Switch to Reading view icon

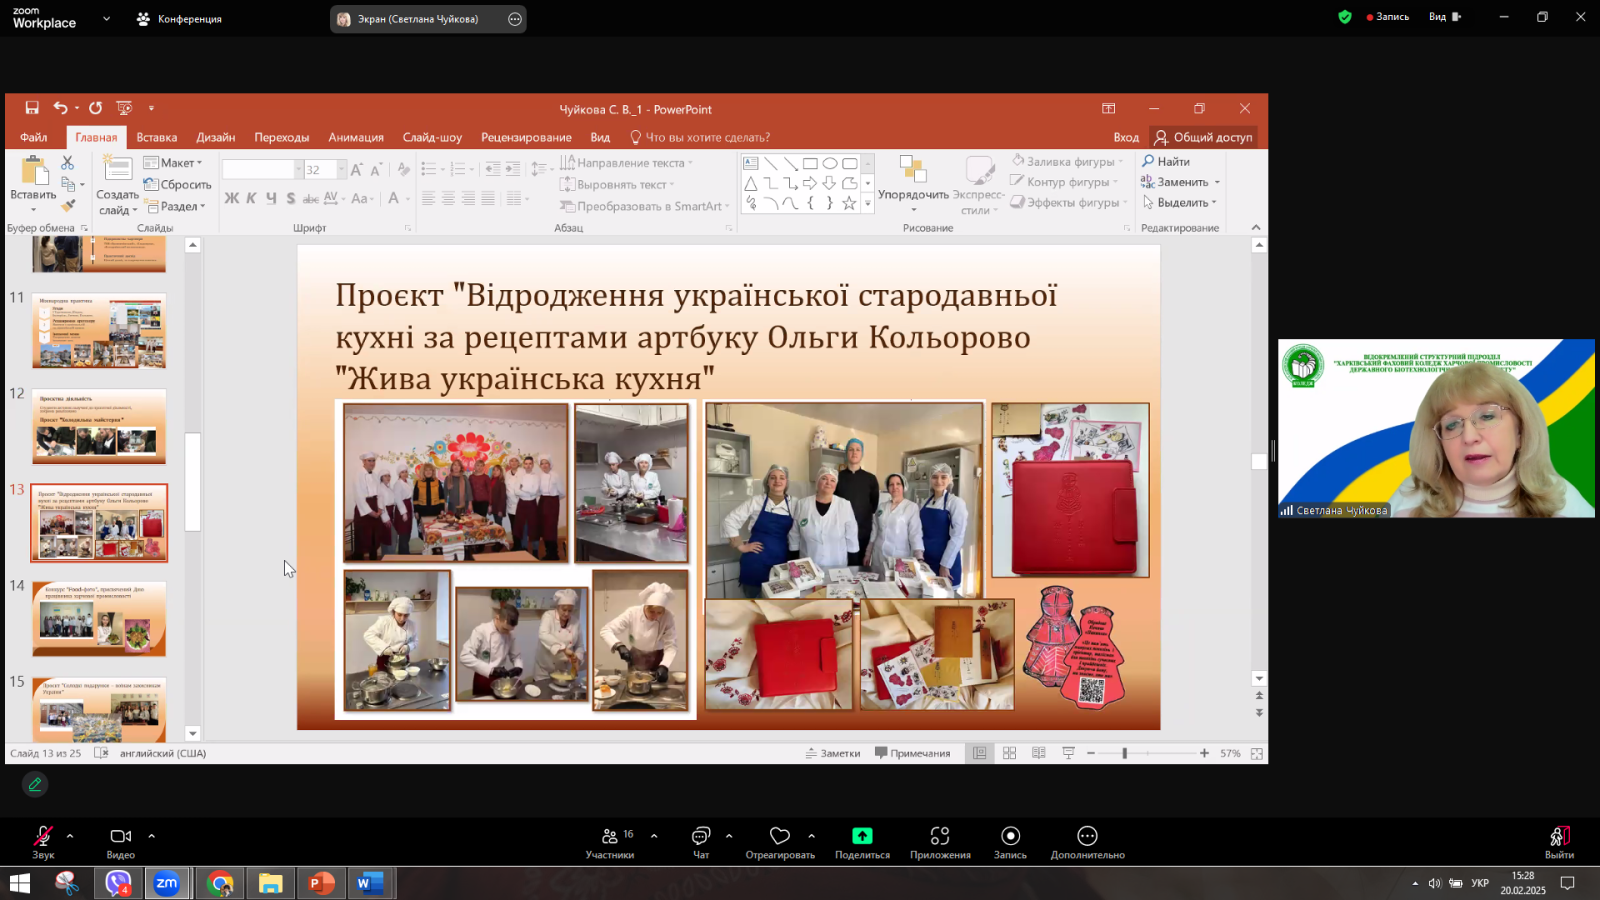point(1039,753)
